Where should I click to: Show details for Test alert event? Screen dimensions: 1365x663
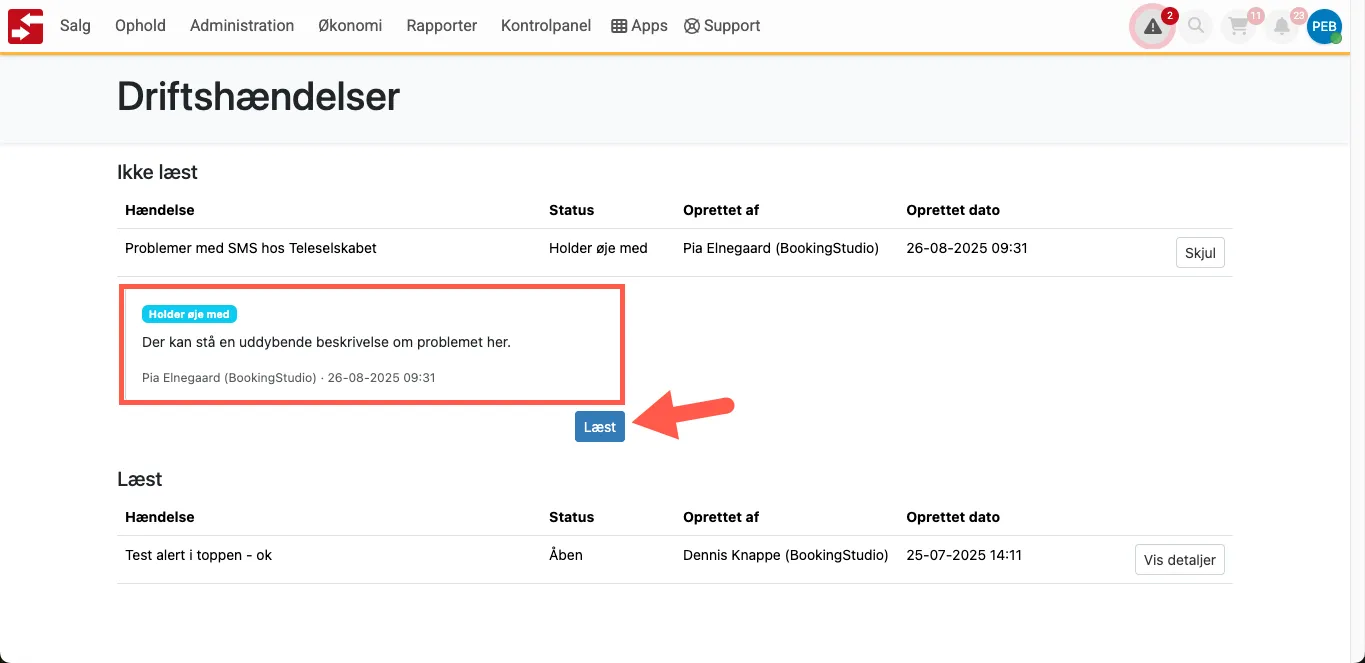pyautogui.click(x=1179, y=560)
